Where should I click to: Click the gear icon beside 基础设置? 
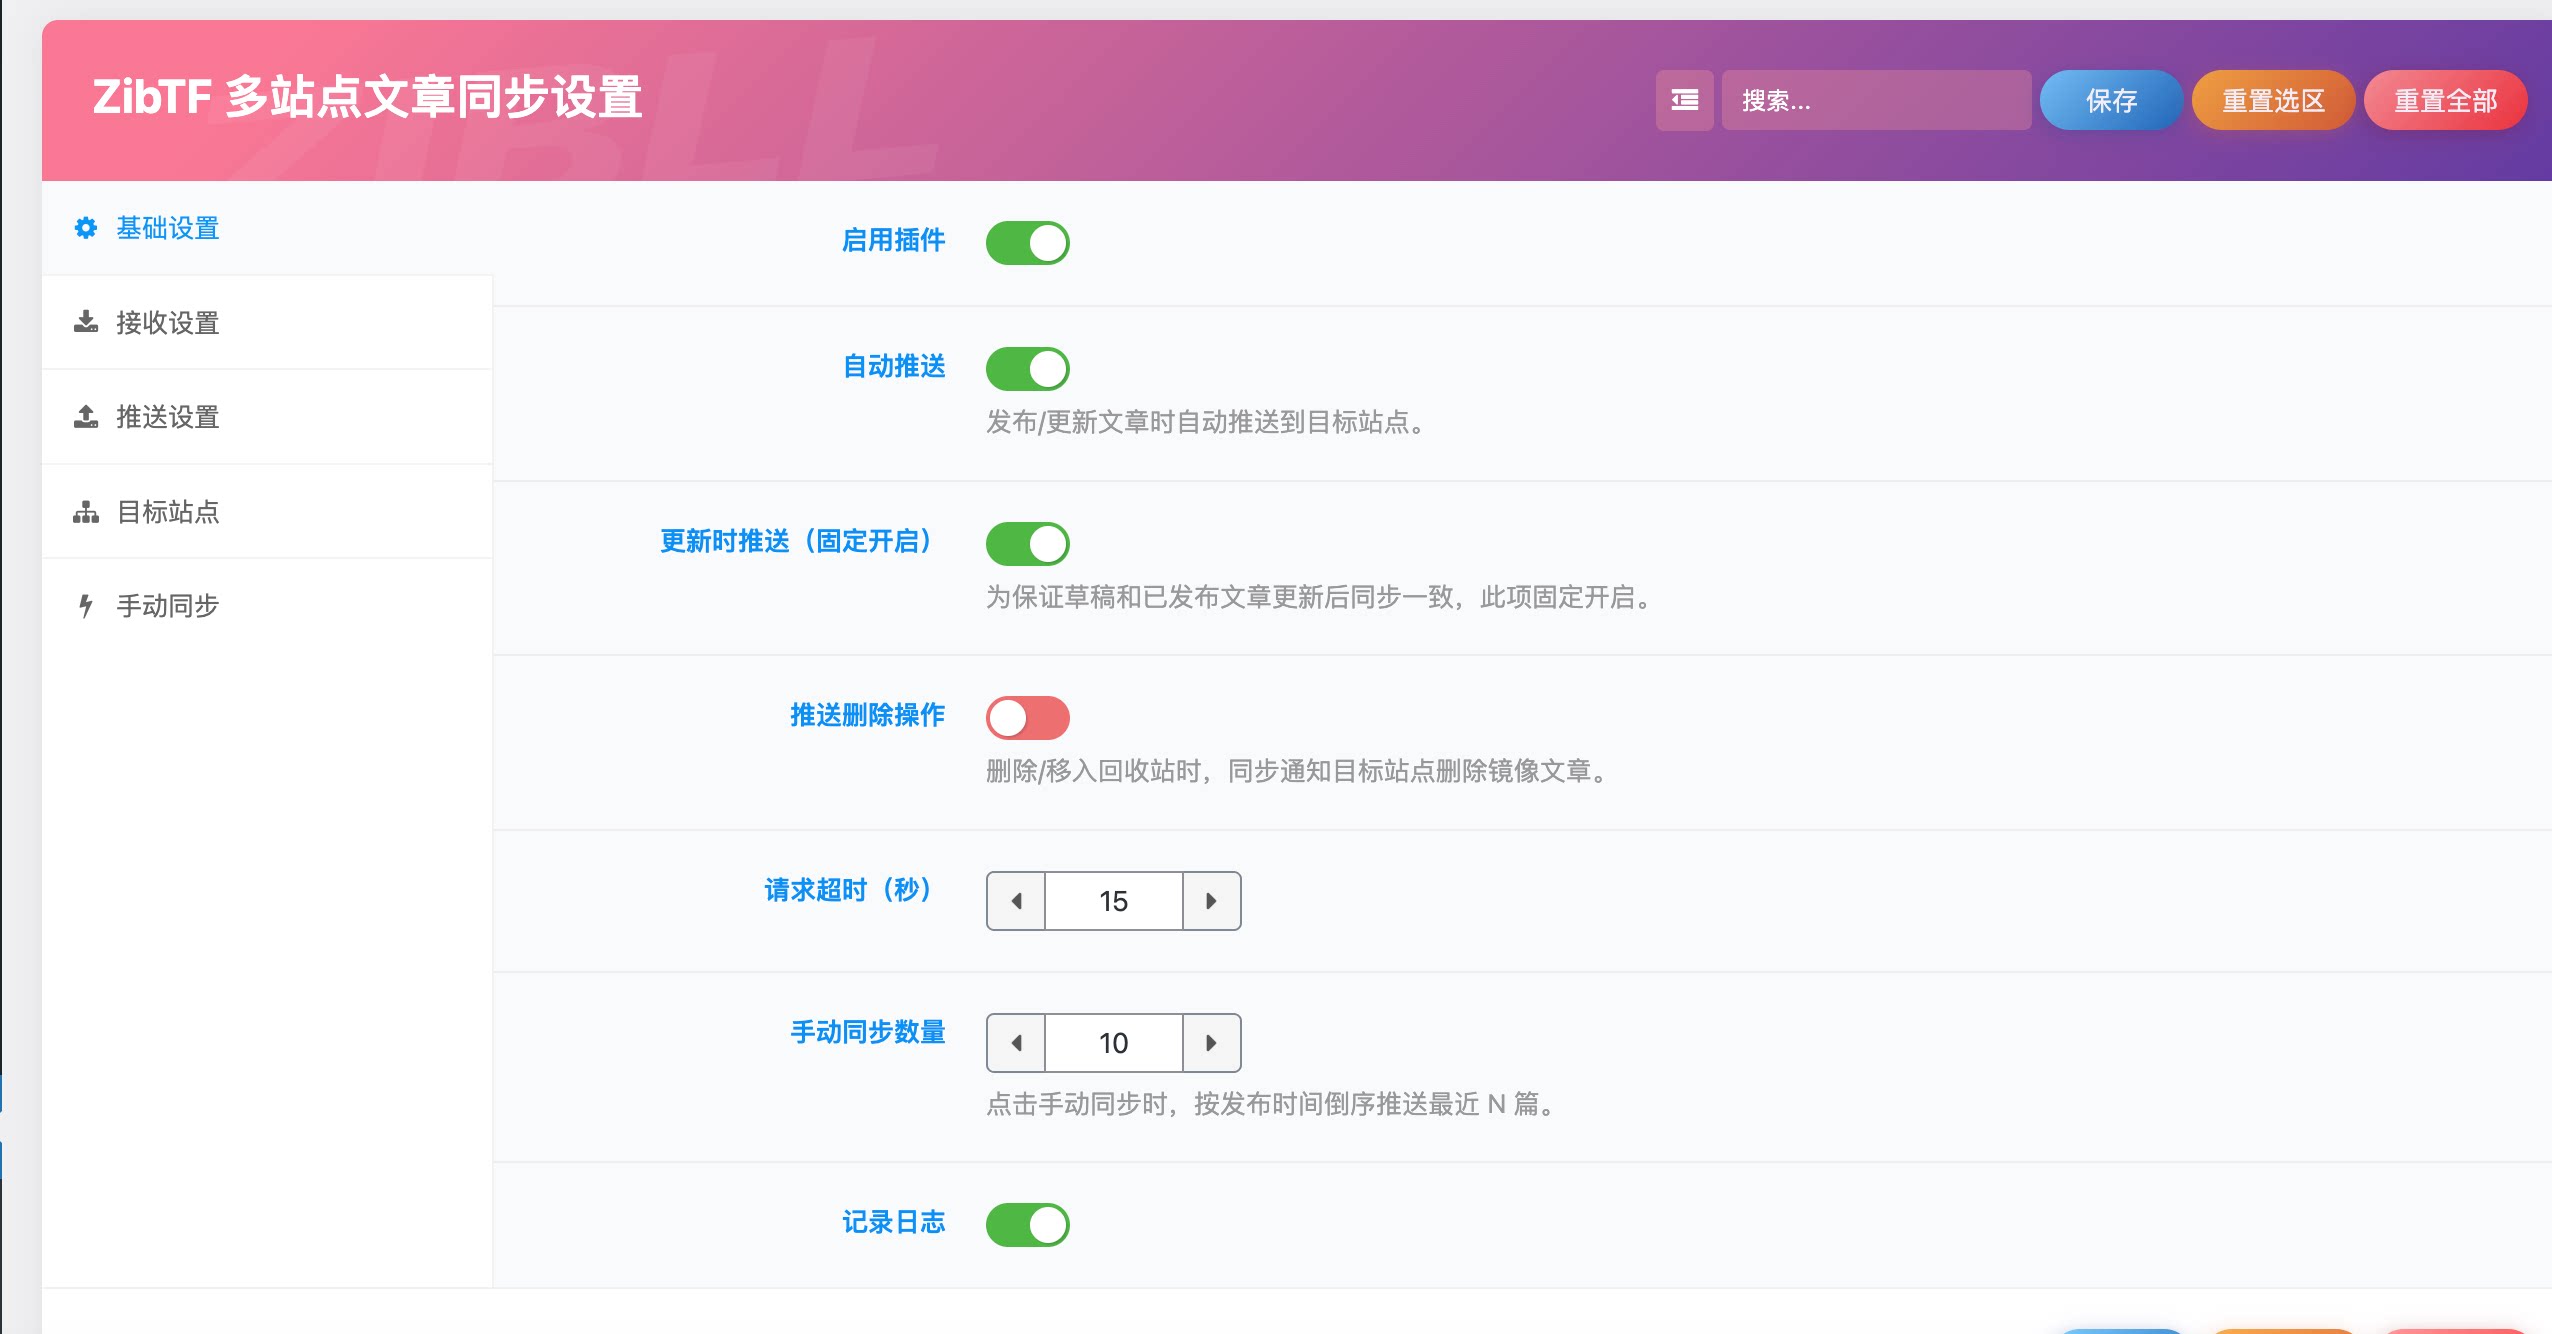point(85,228)
